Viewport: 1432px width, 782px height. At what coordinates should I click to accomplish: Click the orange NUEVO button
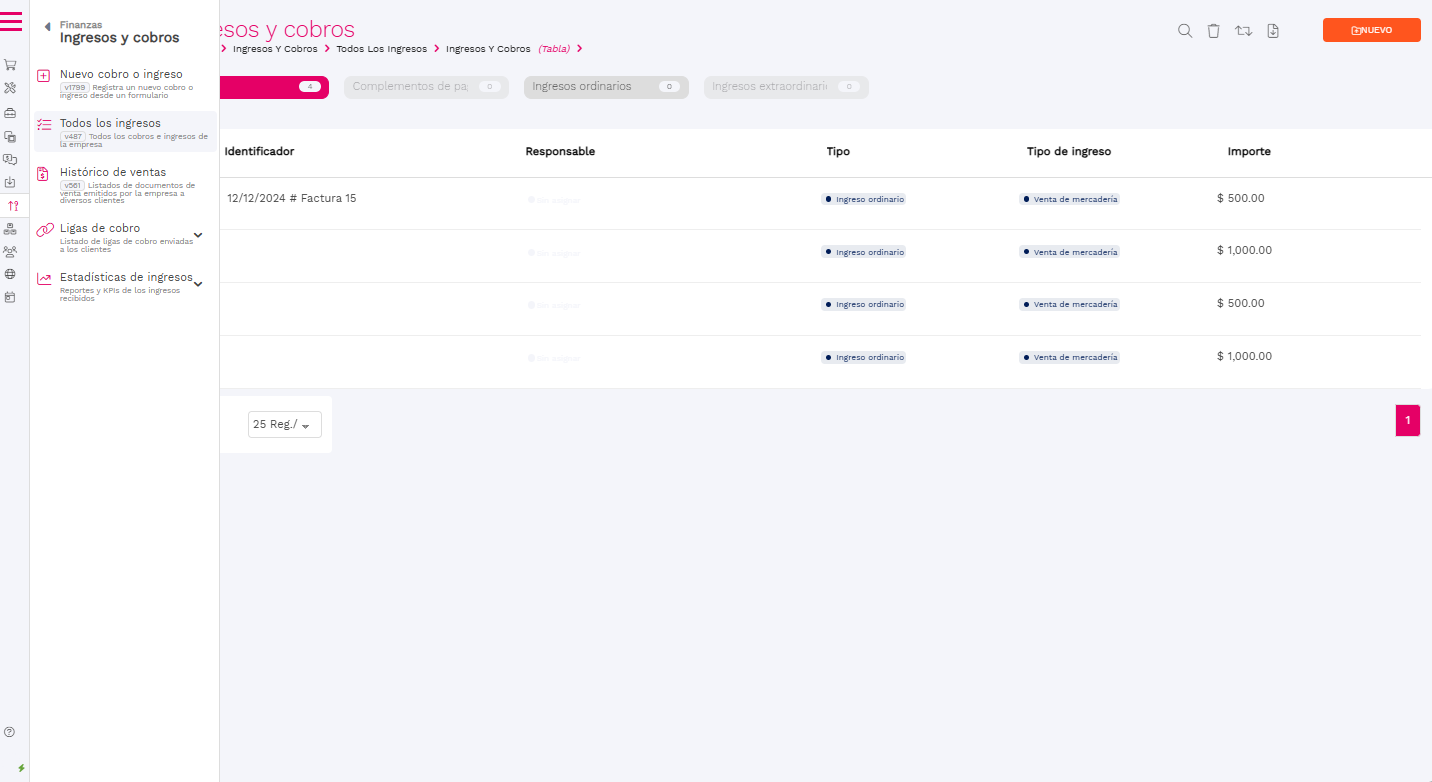click(1371, 30)
